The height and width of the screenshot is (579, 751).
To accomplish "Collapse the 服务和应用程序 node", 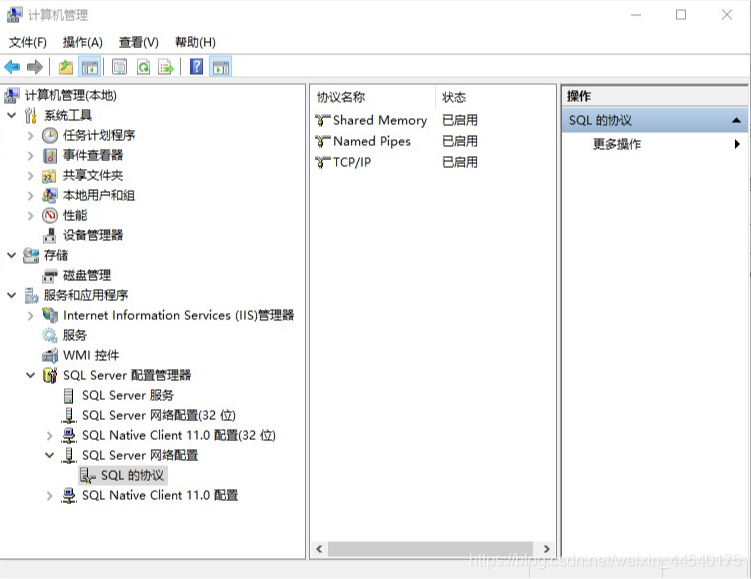I will coord(11,295).
